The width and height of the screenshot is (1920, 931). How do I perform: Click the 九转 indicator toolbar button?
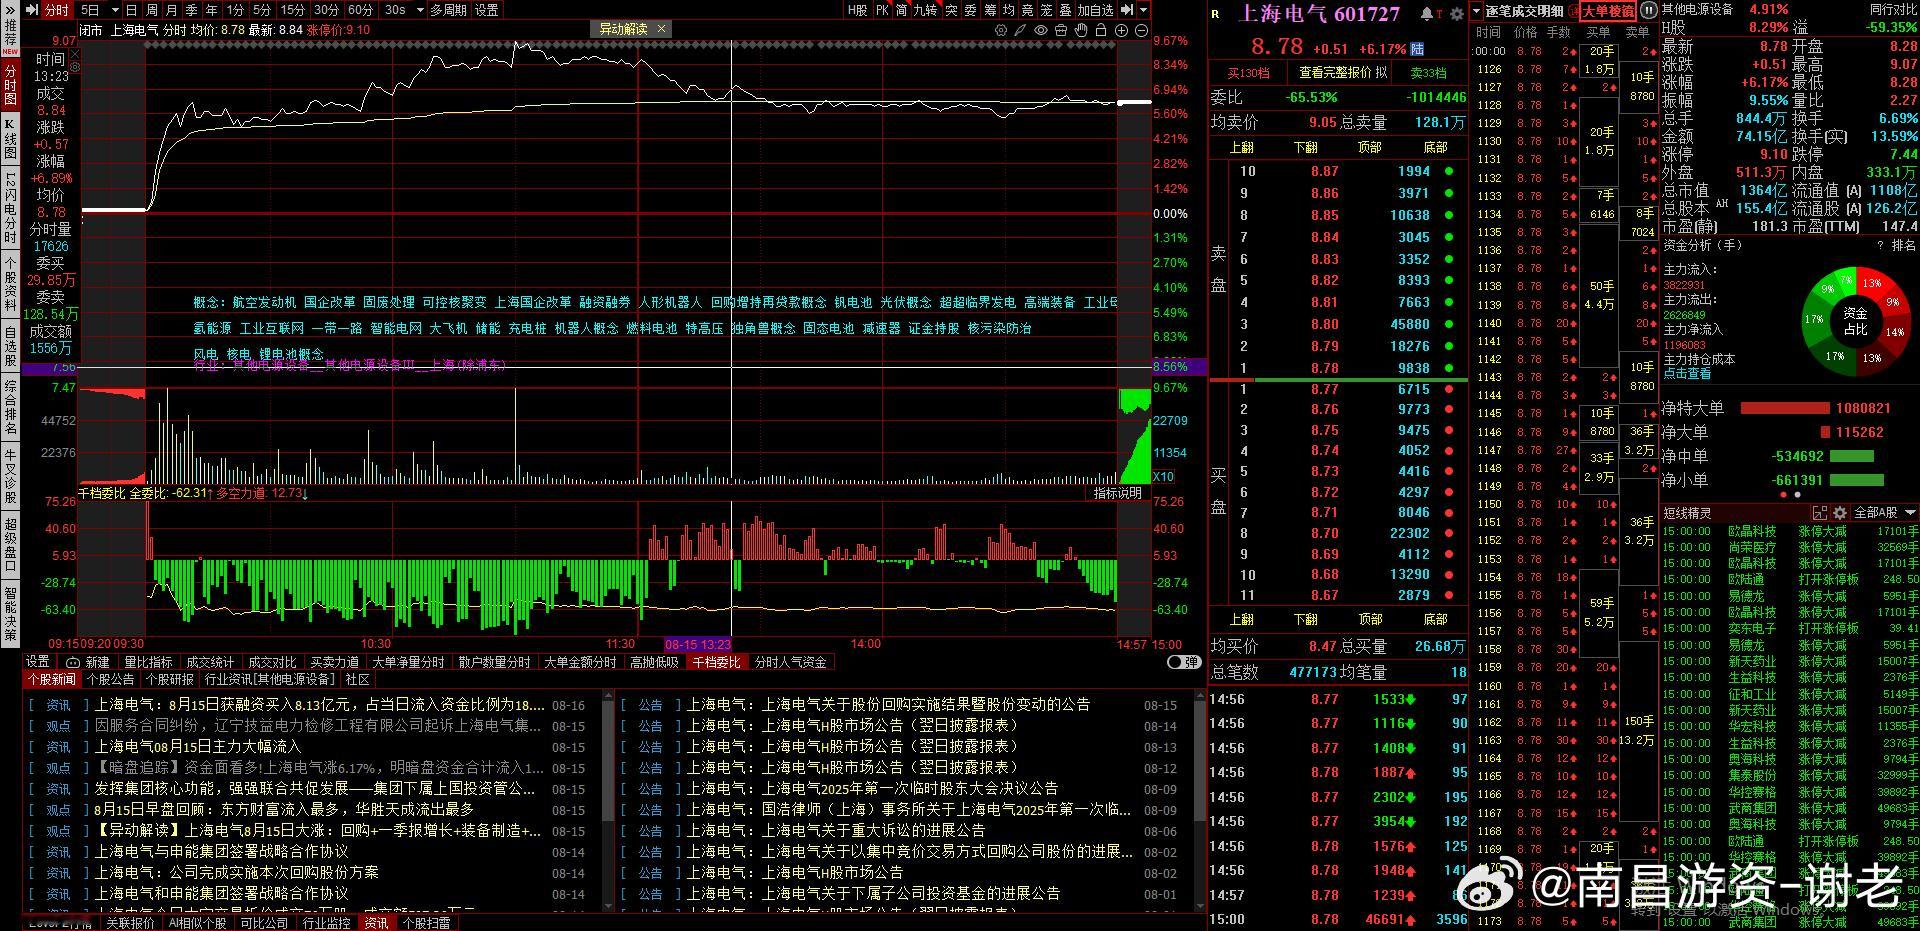coord(925,10)
